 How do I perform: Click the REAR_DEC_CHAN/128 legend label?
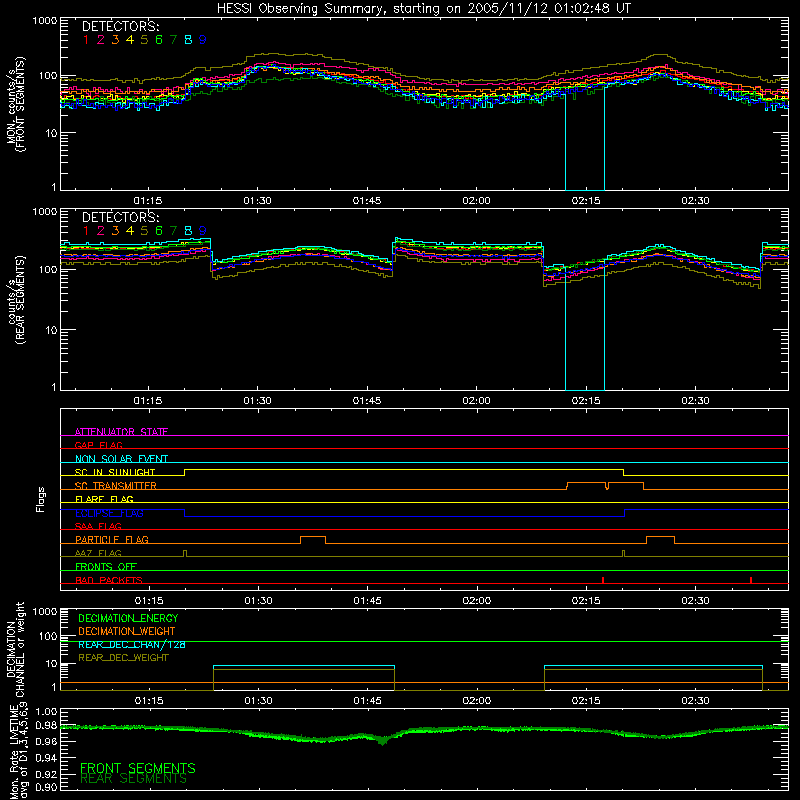(x=132, y=645)
